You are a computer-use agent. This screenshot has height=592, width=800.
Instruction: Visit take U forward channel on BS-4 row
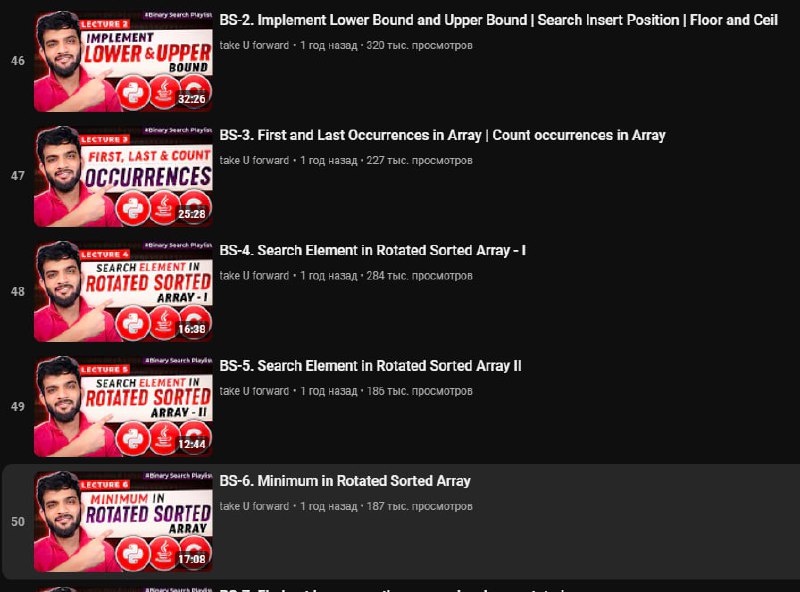click(254, 276)
